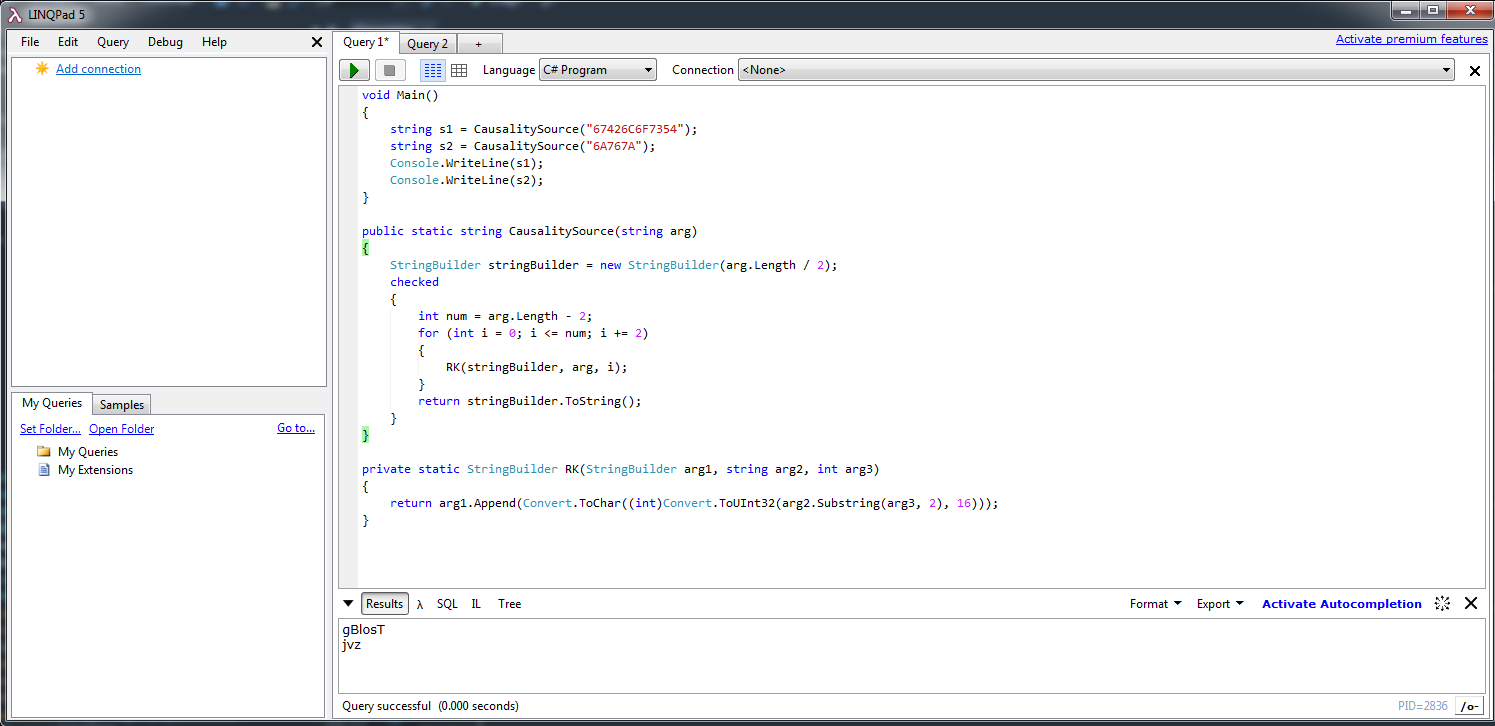This screenshot has width=1495, height=726.
Task: Click 'Query successful' status text
Action: [386, 706]
